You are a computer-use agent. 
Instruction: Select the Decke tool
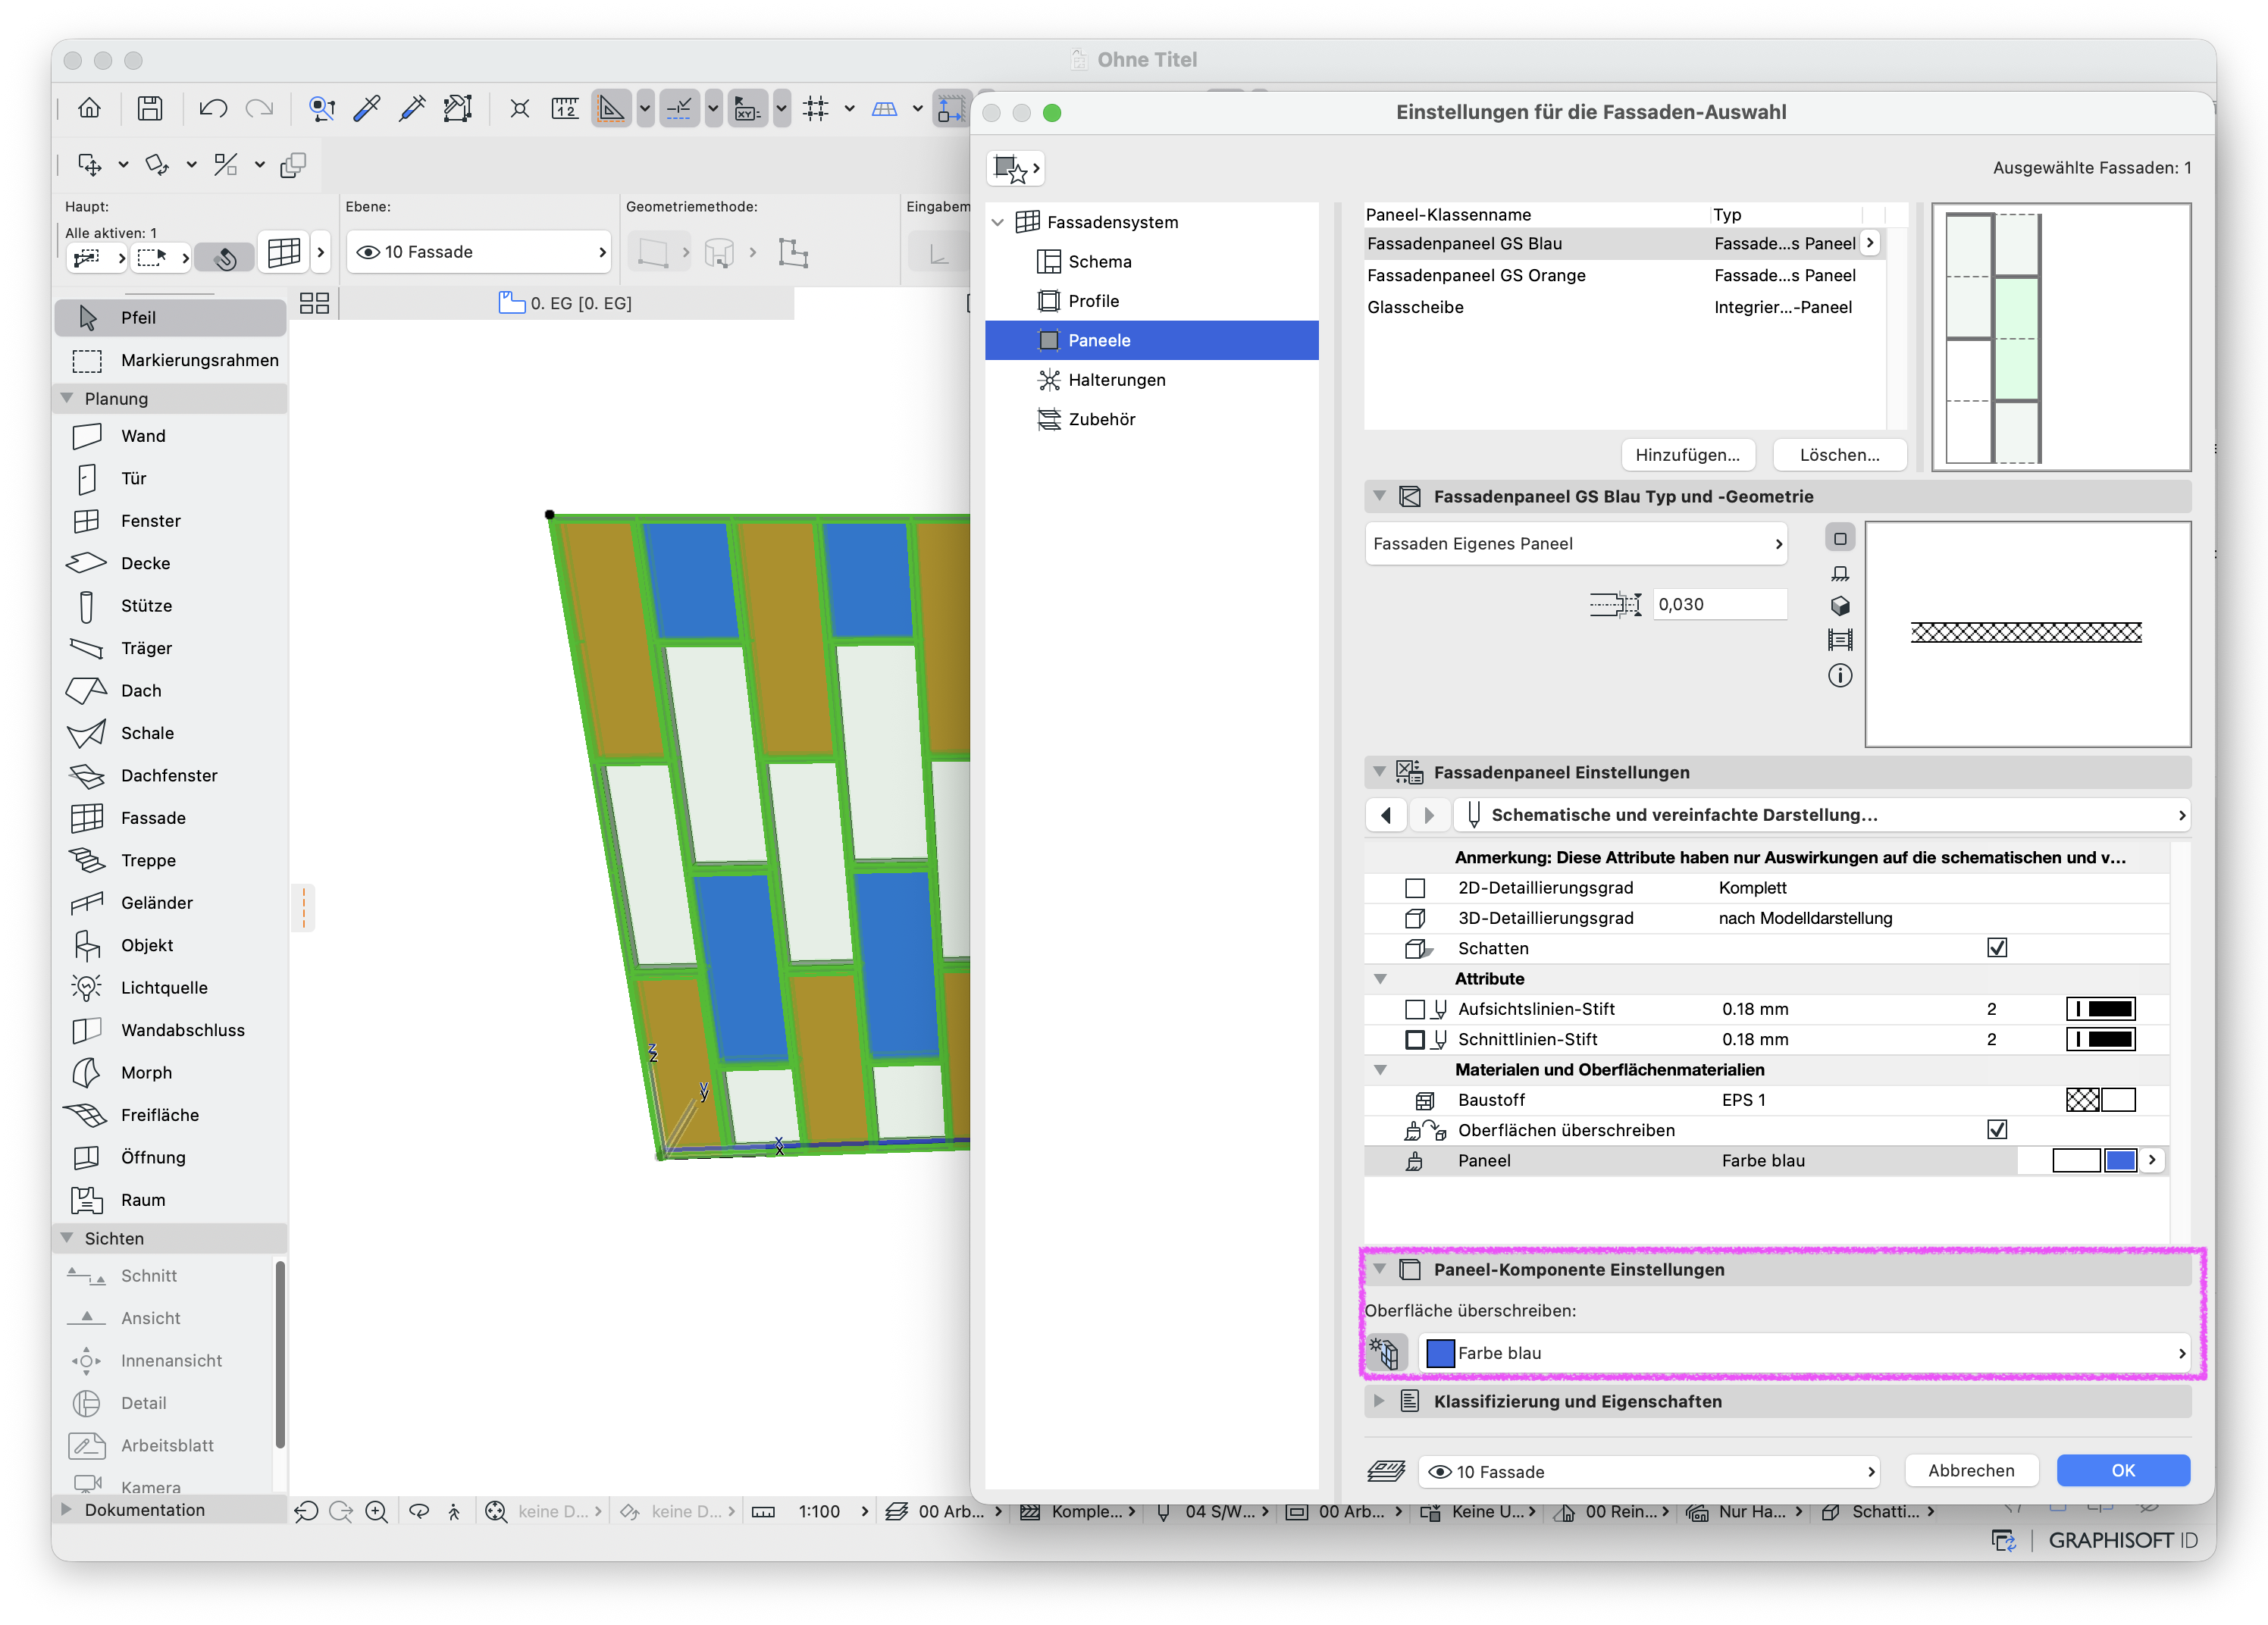click(x=170, y=563)
